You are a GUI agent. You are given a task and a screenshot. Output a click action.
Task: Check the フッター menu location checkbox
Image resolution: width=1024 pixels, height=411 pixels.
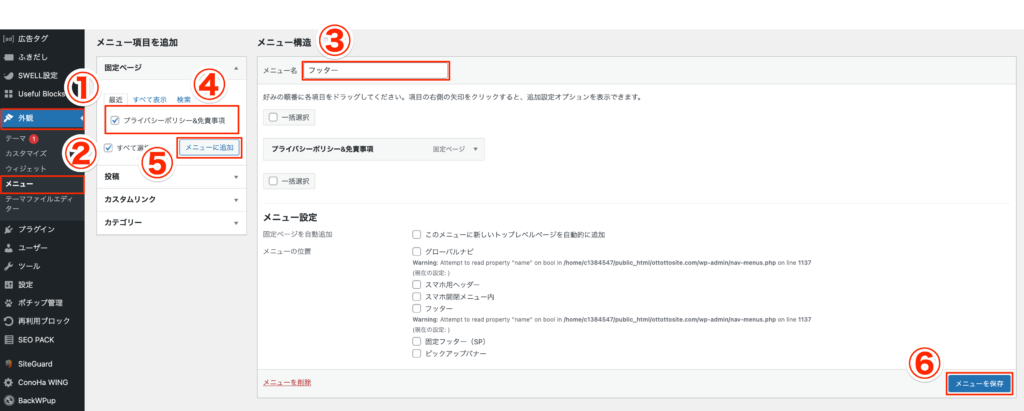click(416, 308)
